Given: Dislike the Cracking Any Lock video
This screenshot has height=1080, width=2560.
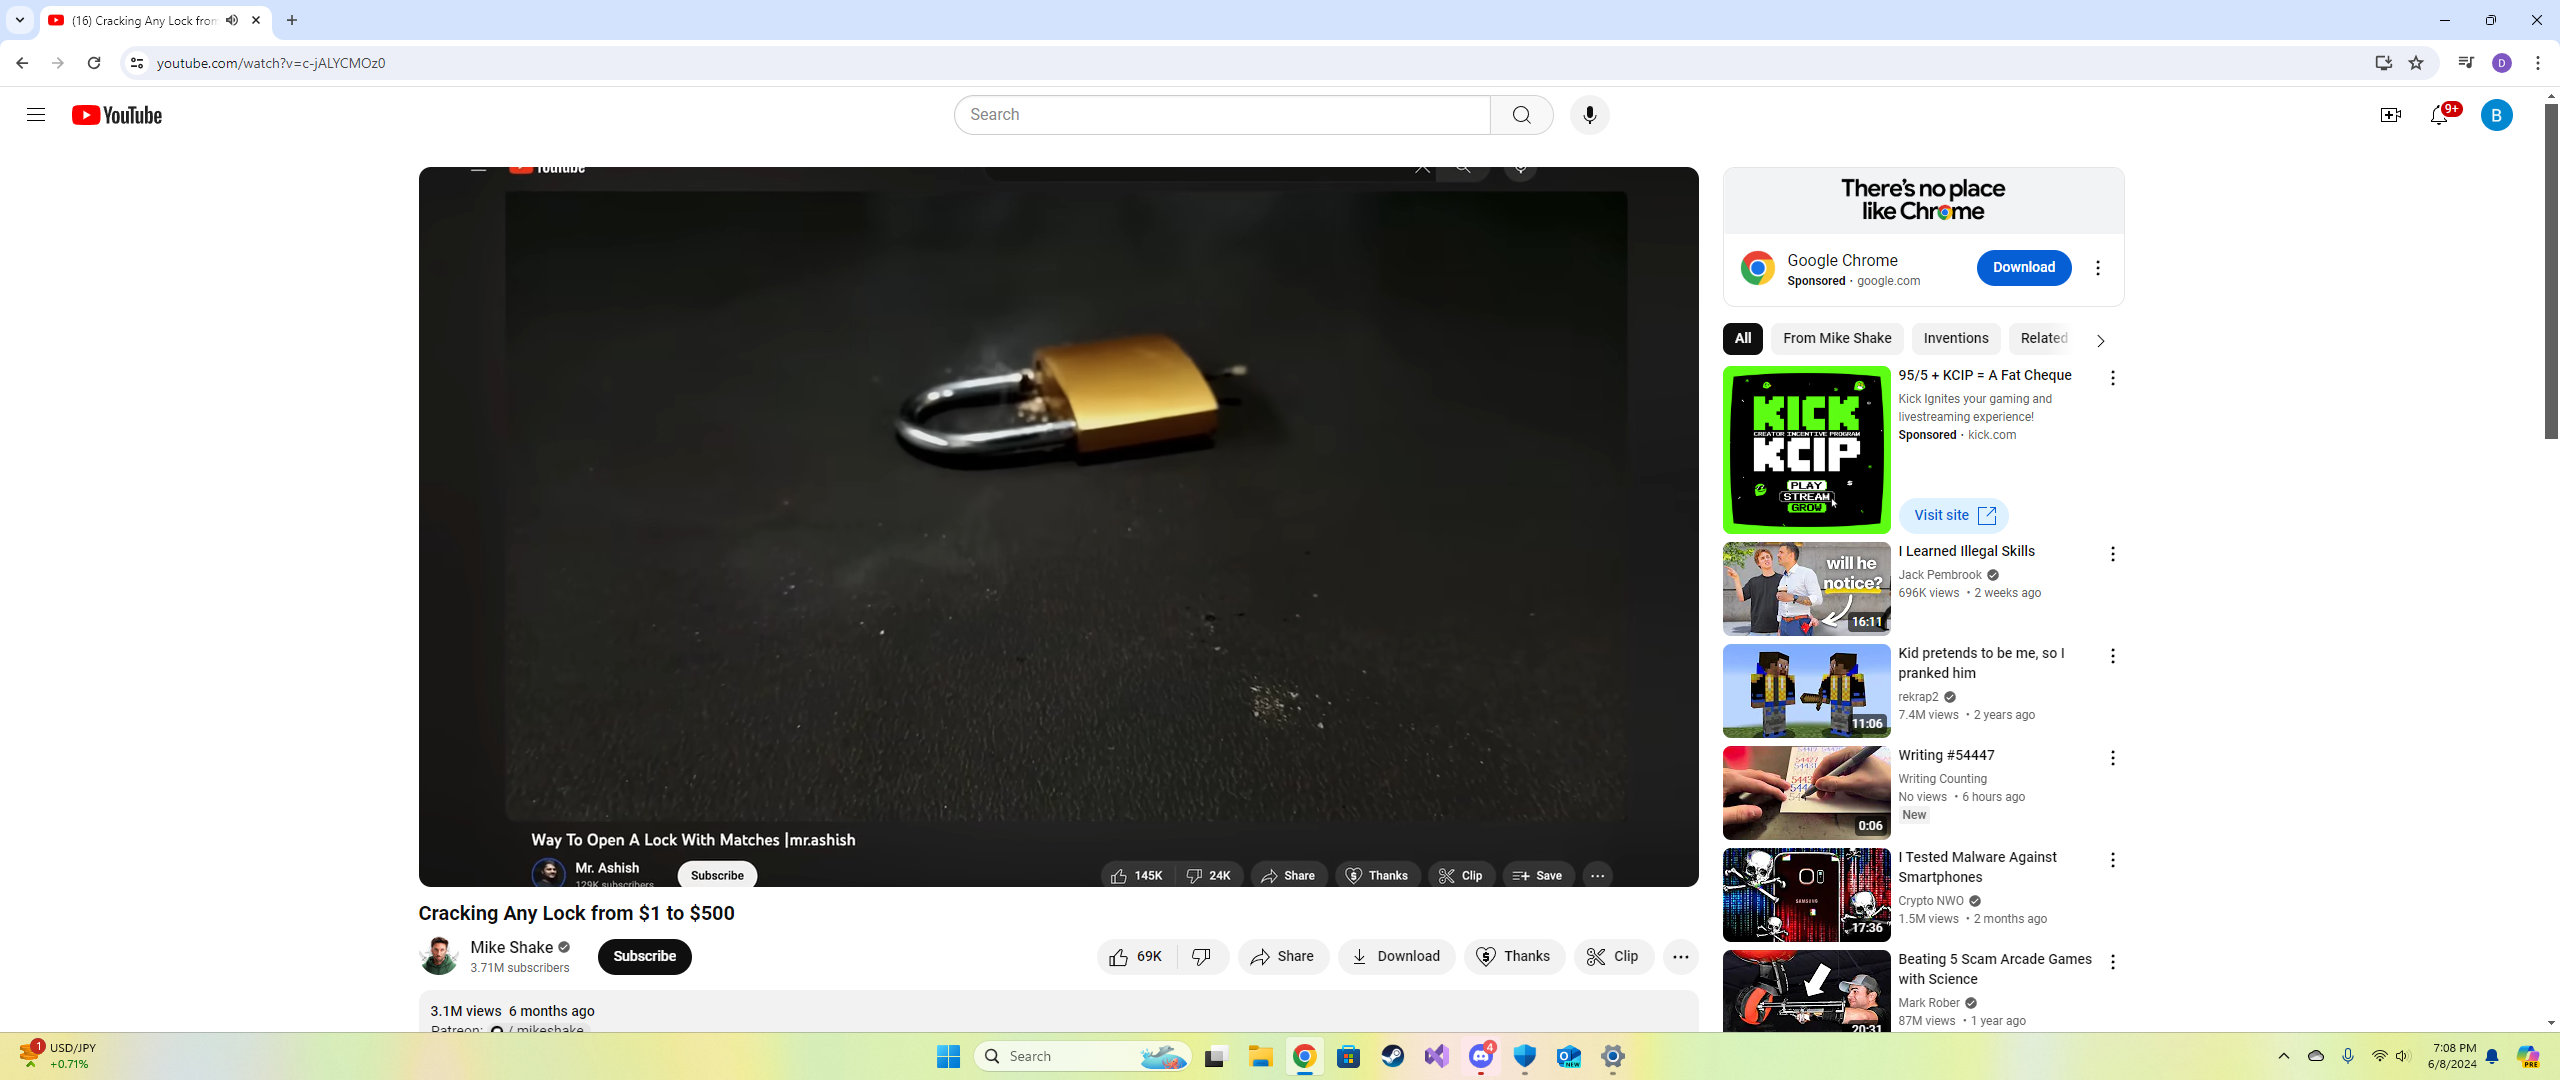Looking at the screenshot, I should pos(1202,956).
